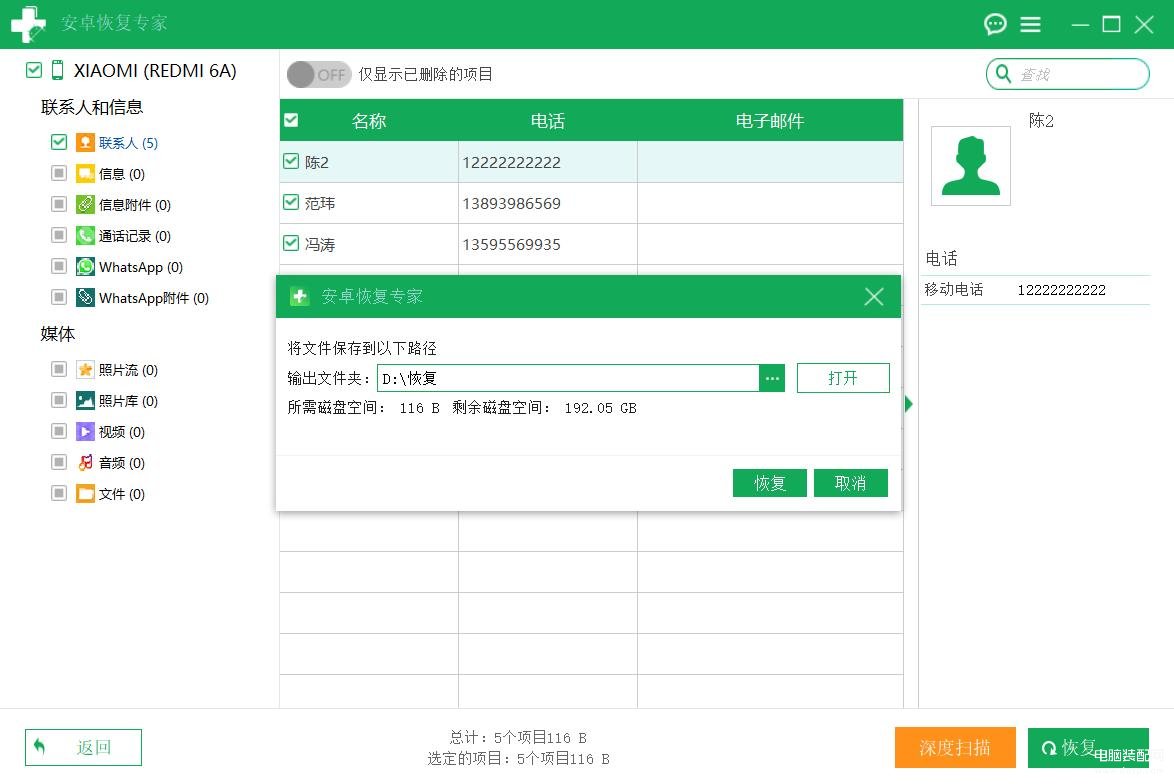Click the bottom-right 恢复 recover button
This screenshot has height=784, width=1174.
coord(1088,747)
